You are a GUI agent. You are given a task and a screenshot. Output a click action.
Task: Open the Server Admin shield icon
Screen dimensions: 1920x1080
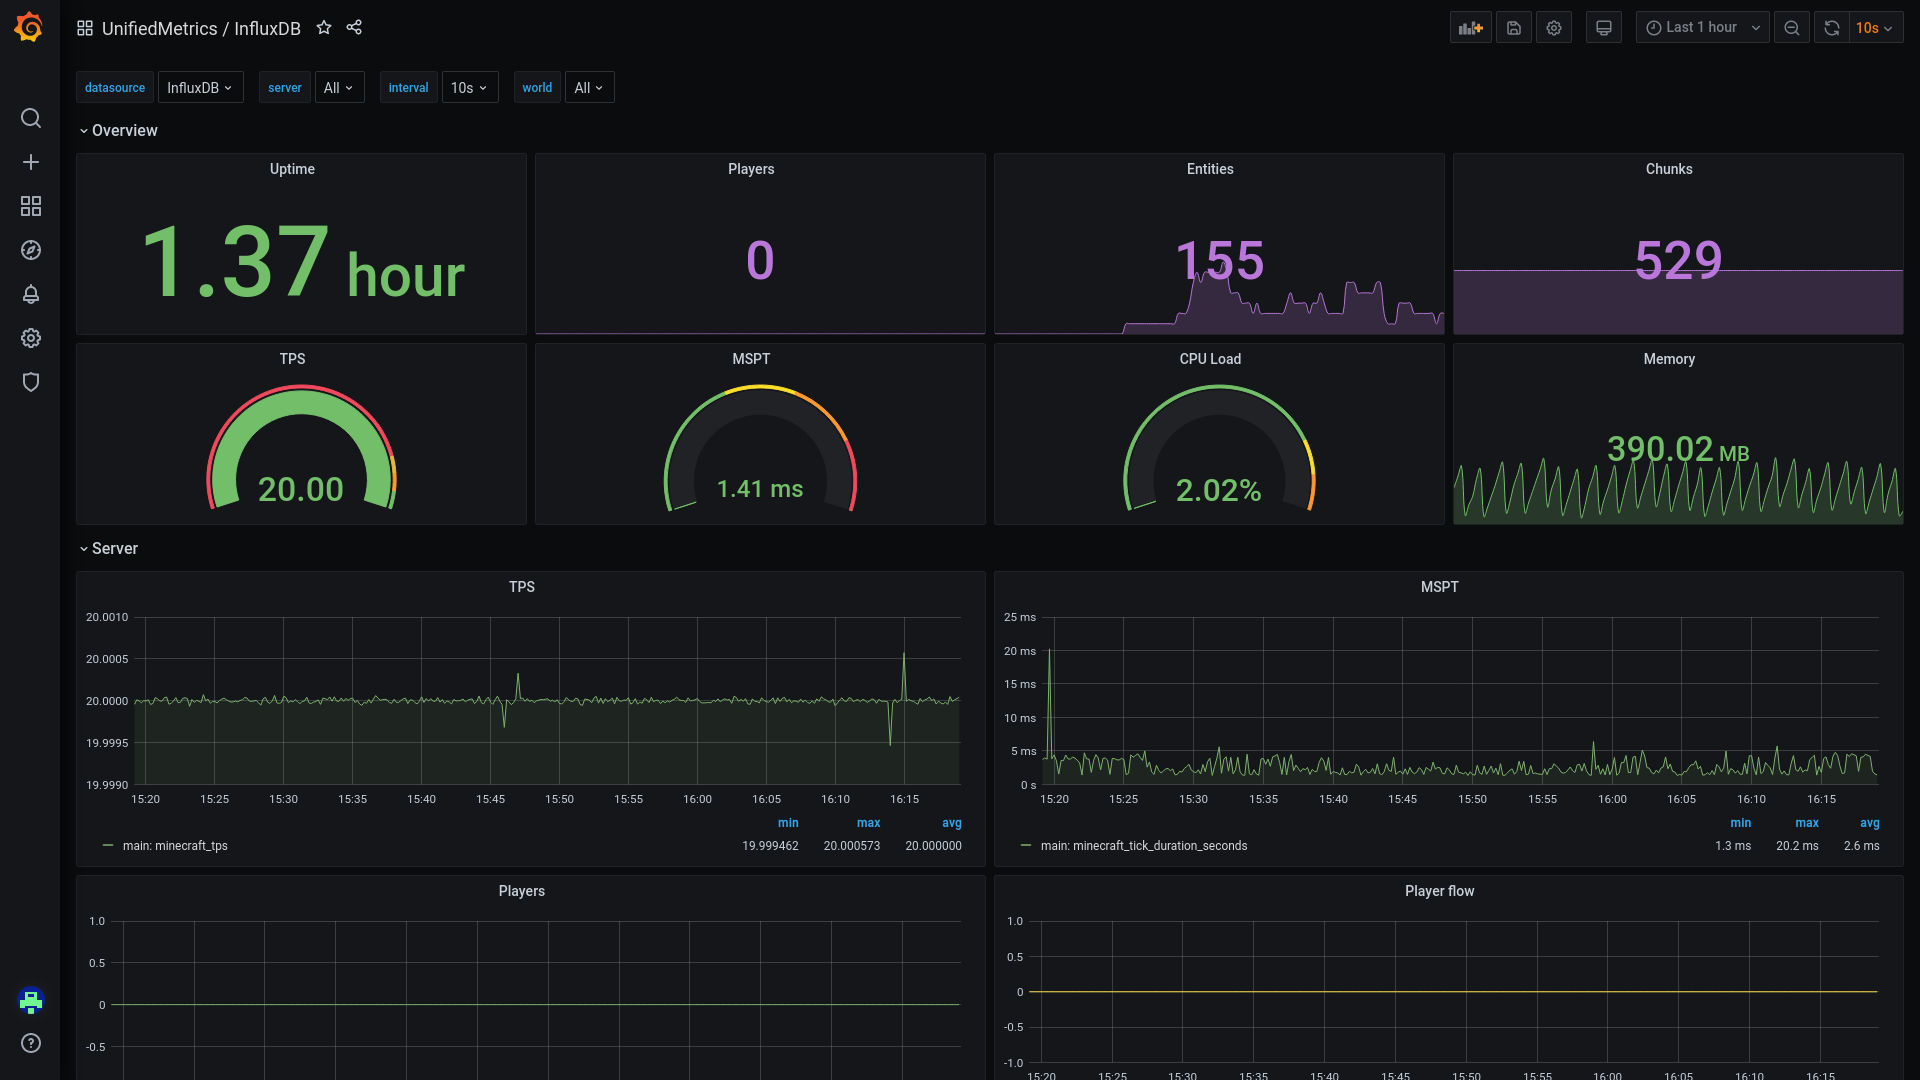31,382
